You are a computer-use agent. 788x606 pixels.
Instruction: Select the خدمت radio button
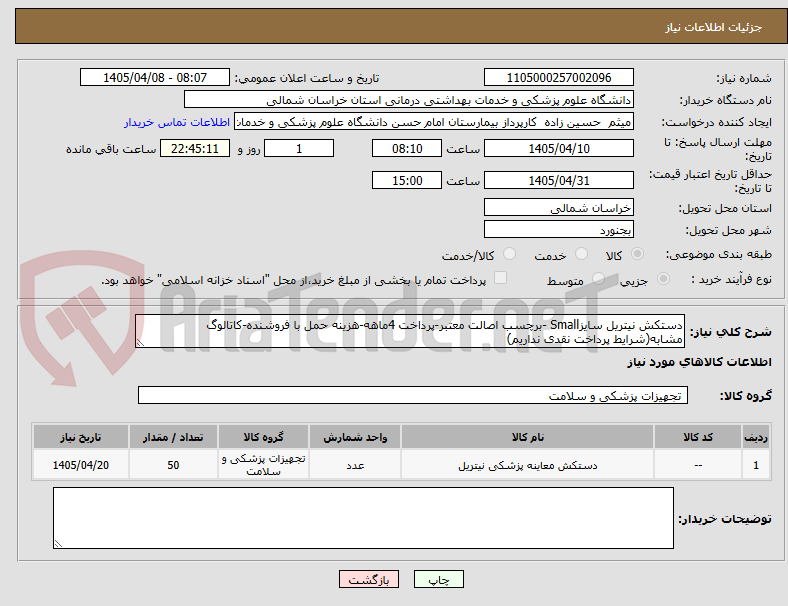point(581,254)
